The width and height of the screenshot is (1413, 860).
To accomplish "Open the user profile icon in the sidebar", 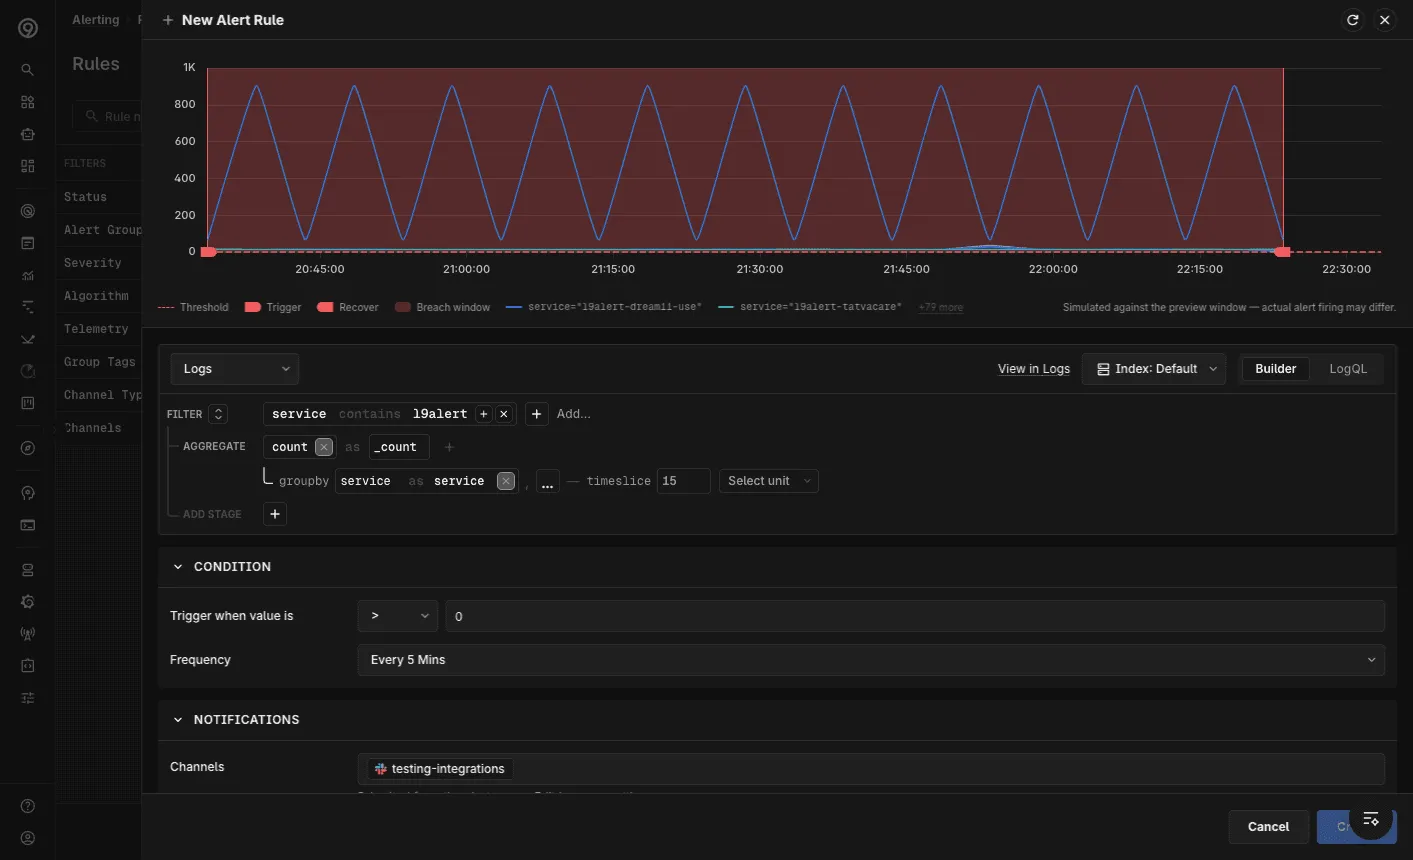I will pos(27,838).
